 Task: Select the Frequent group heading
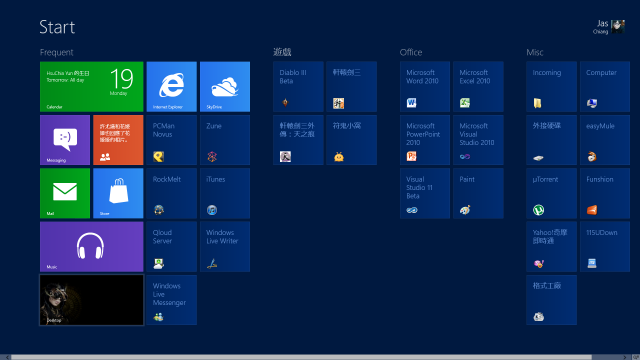(x=56, y=52)
